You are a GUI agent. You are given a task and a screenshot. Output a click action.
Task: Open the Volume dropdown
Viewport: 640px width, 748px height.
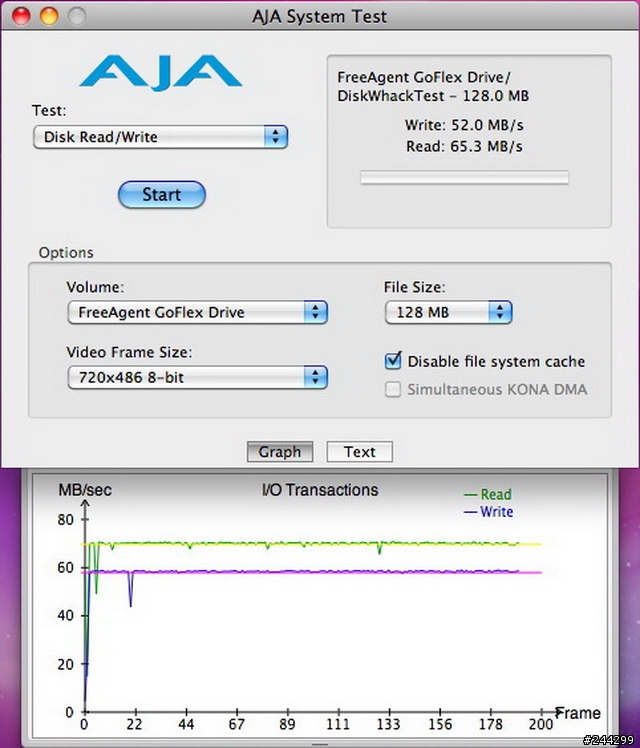pyautogui.click(x=197, y=312)
